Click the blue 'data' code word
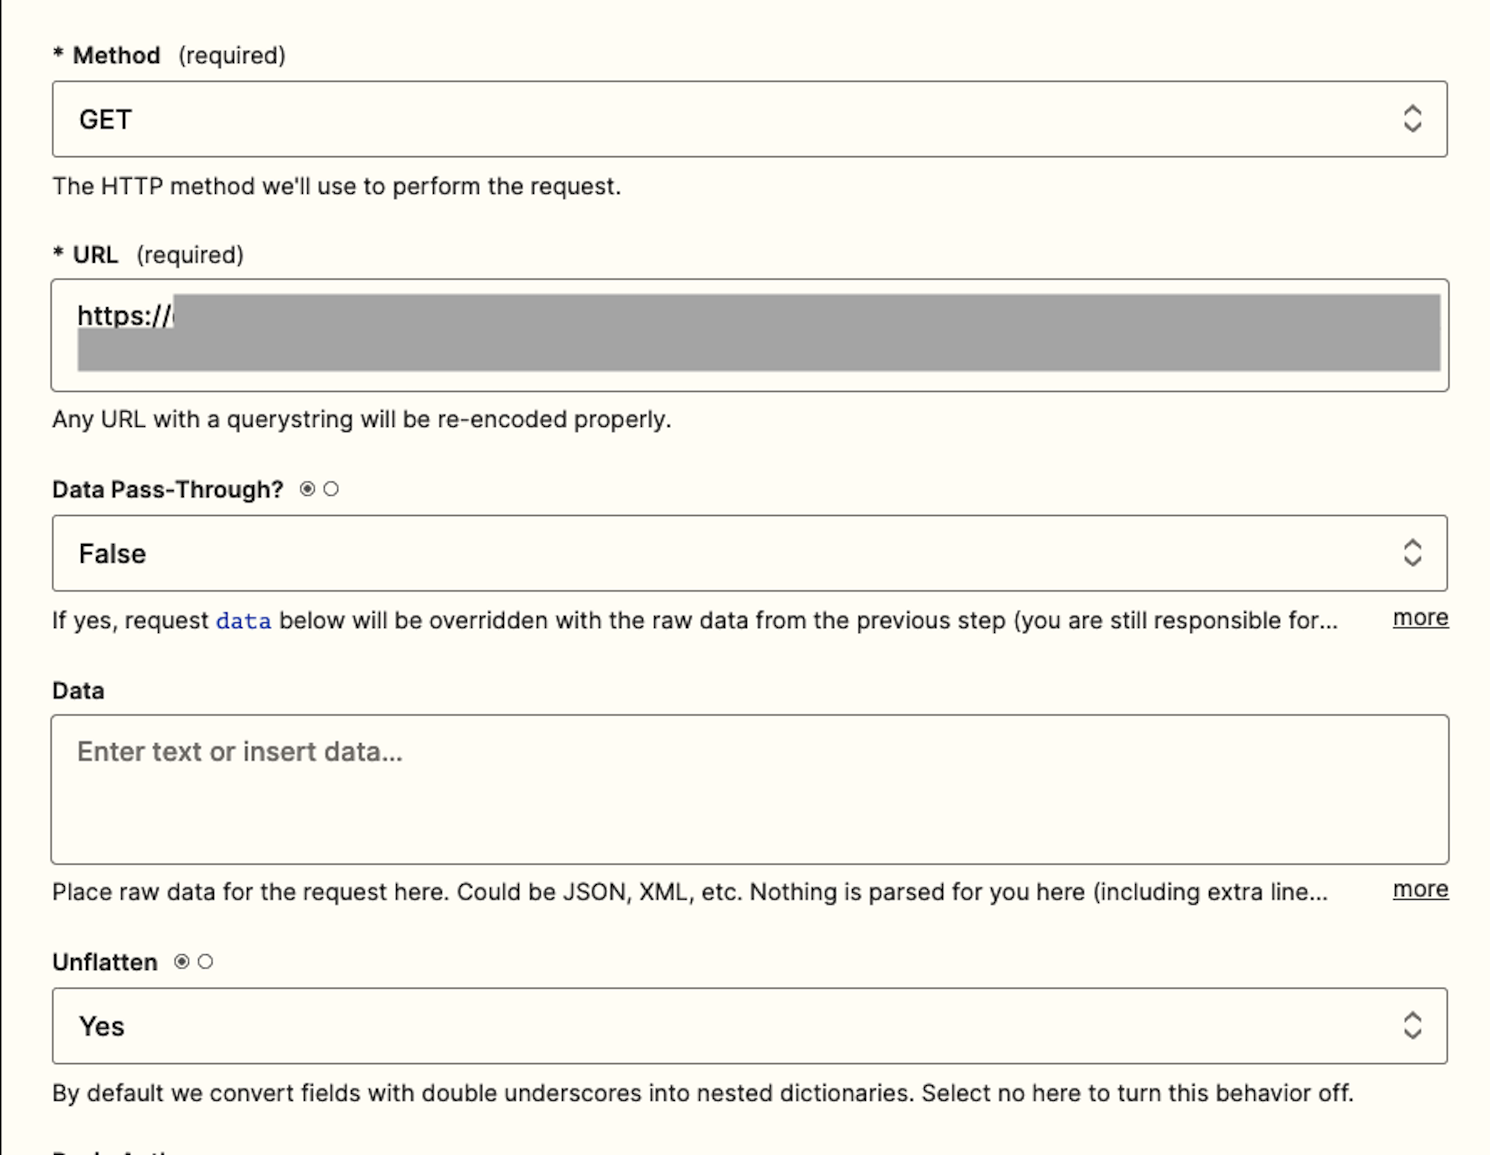This screenshot has width=1490, height=1155. [x=243, y=621]
